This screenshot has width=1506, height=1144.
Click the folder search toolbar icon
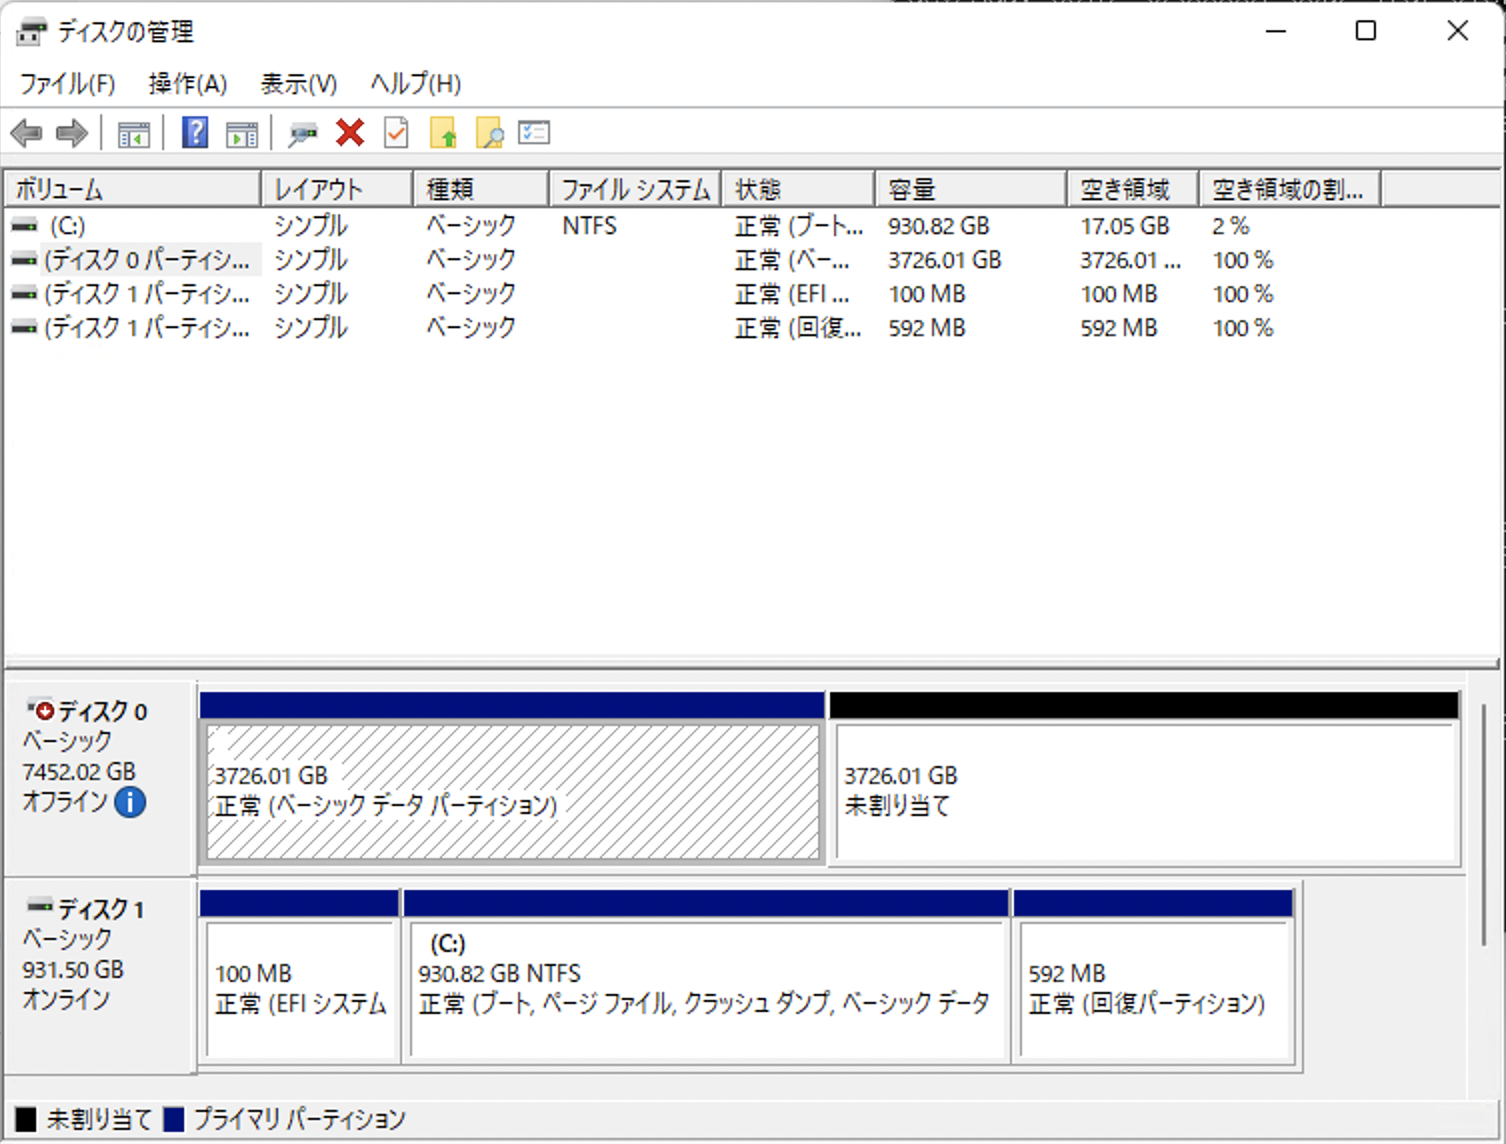coord(489,132)
